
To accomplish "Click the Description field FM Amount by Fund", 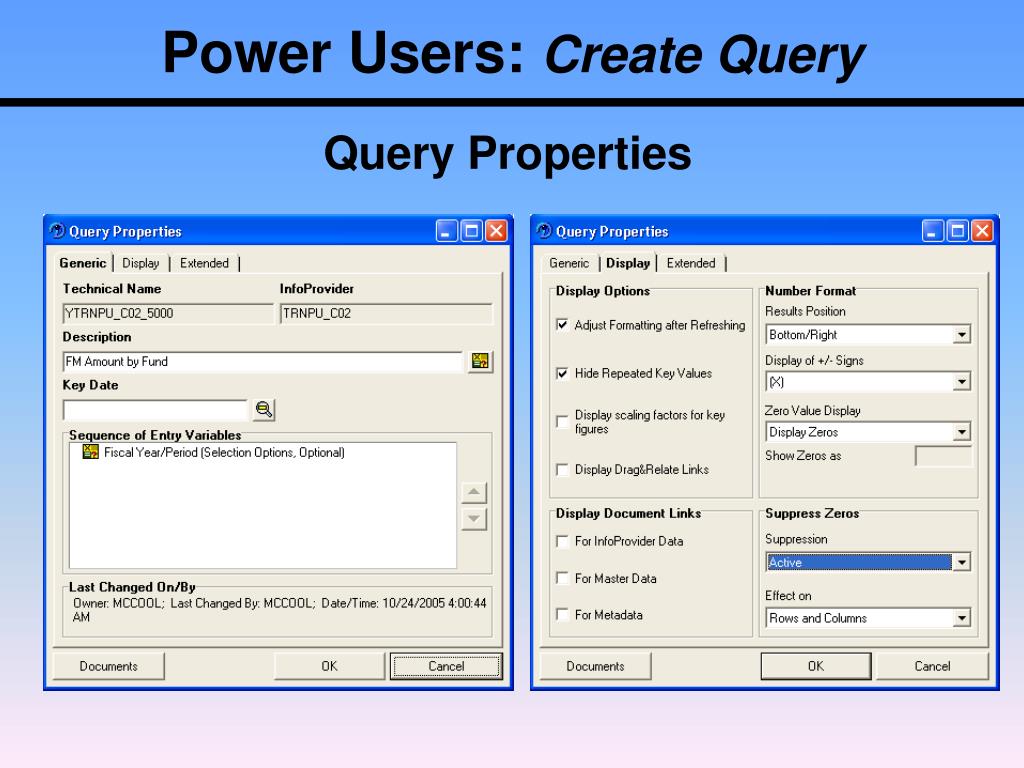I will [263, 361].
